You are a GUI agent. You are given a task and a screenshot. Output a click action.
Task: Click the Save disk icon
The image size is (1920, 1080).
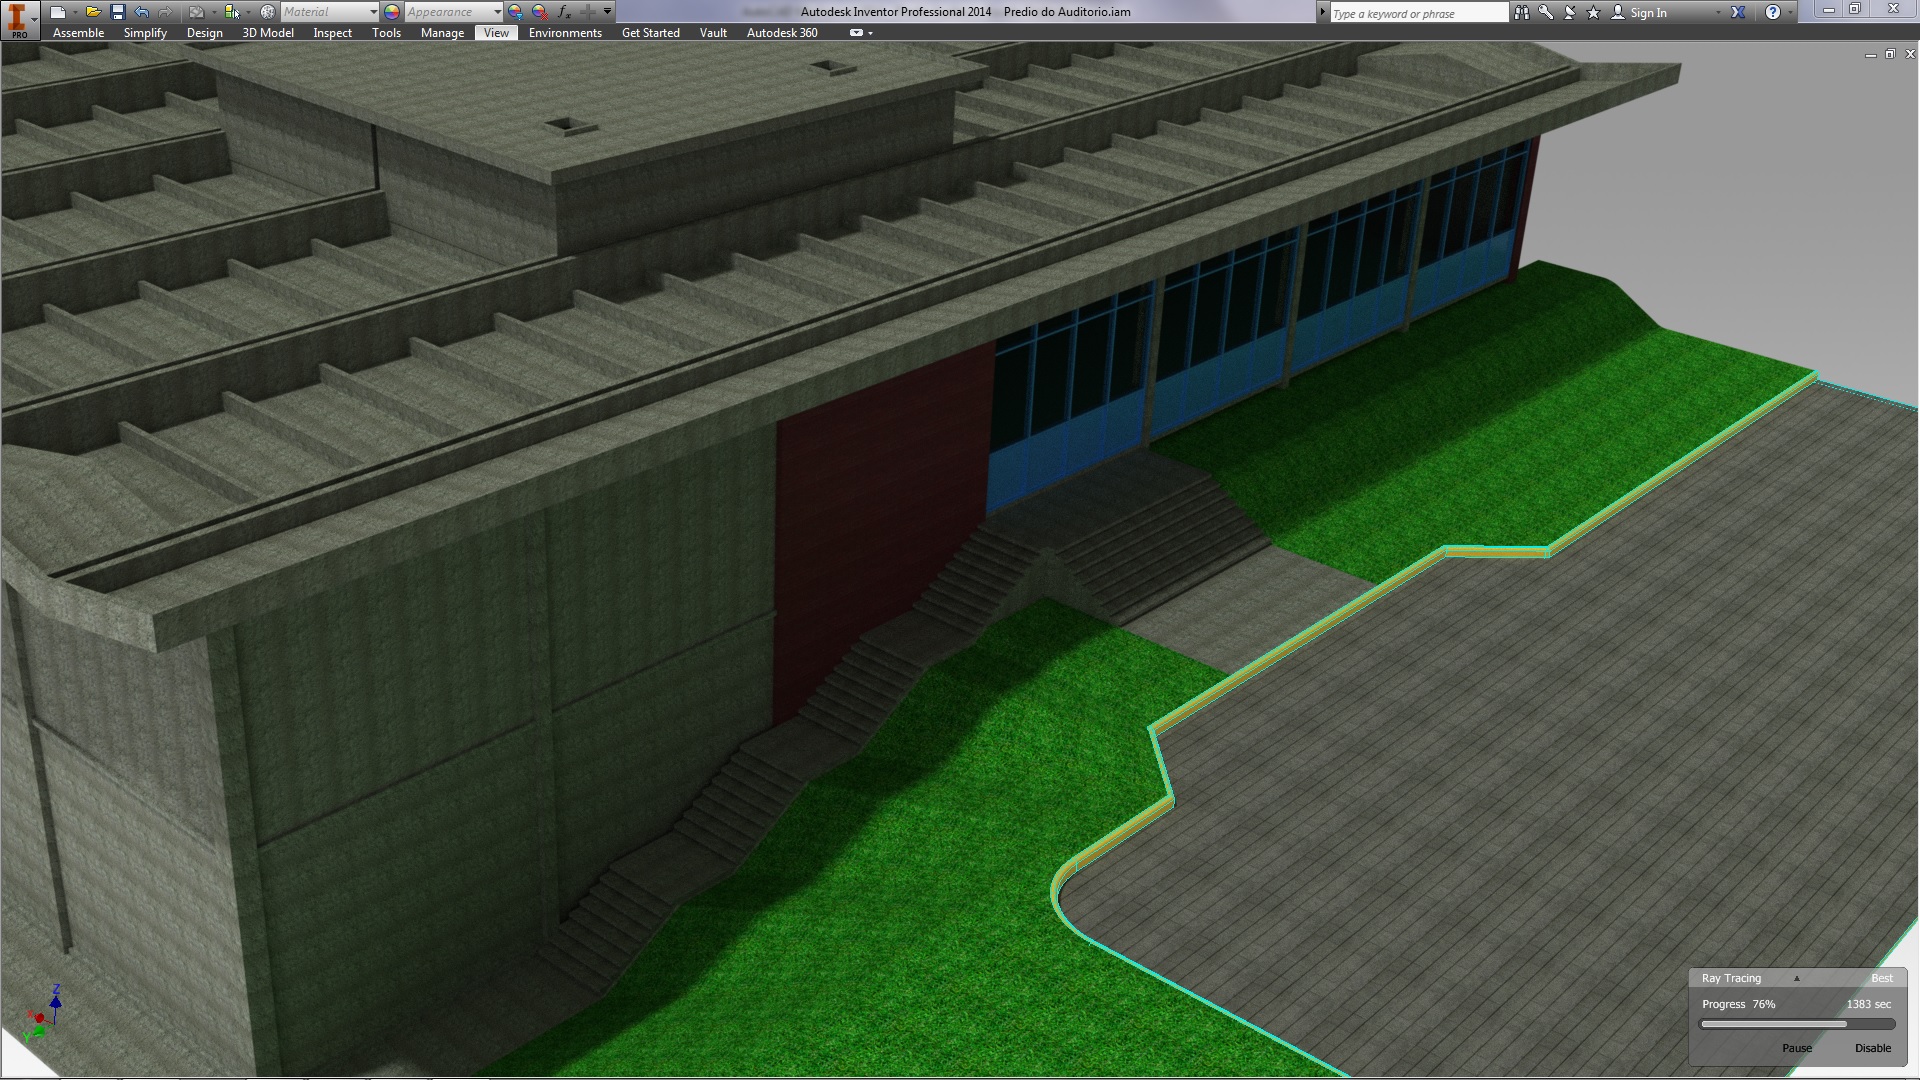(x=117, y=12)
